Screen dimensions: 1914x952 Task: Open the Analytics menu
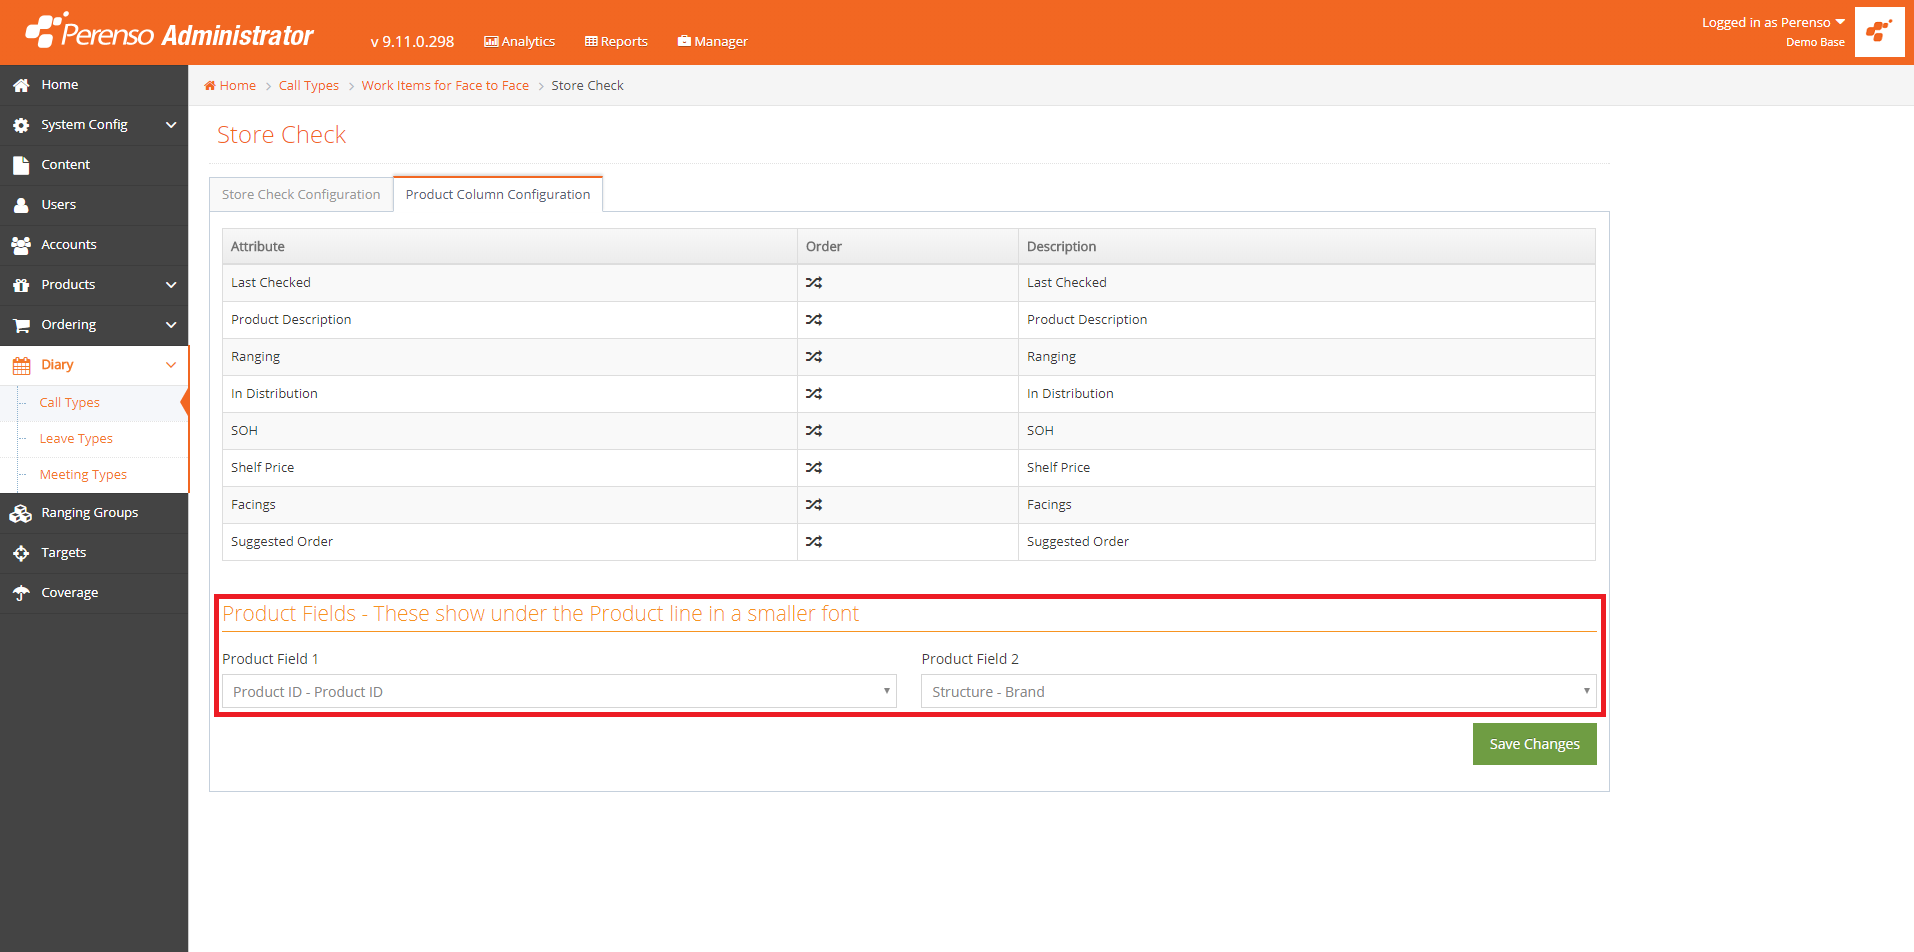coord(519,41)
